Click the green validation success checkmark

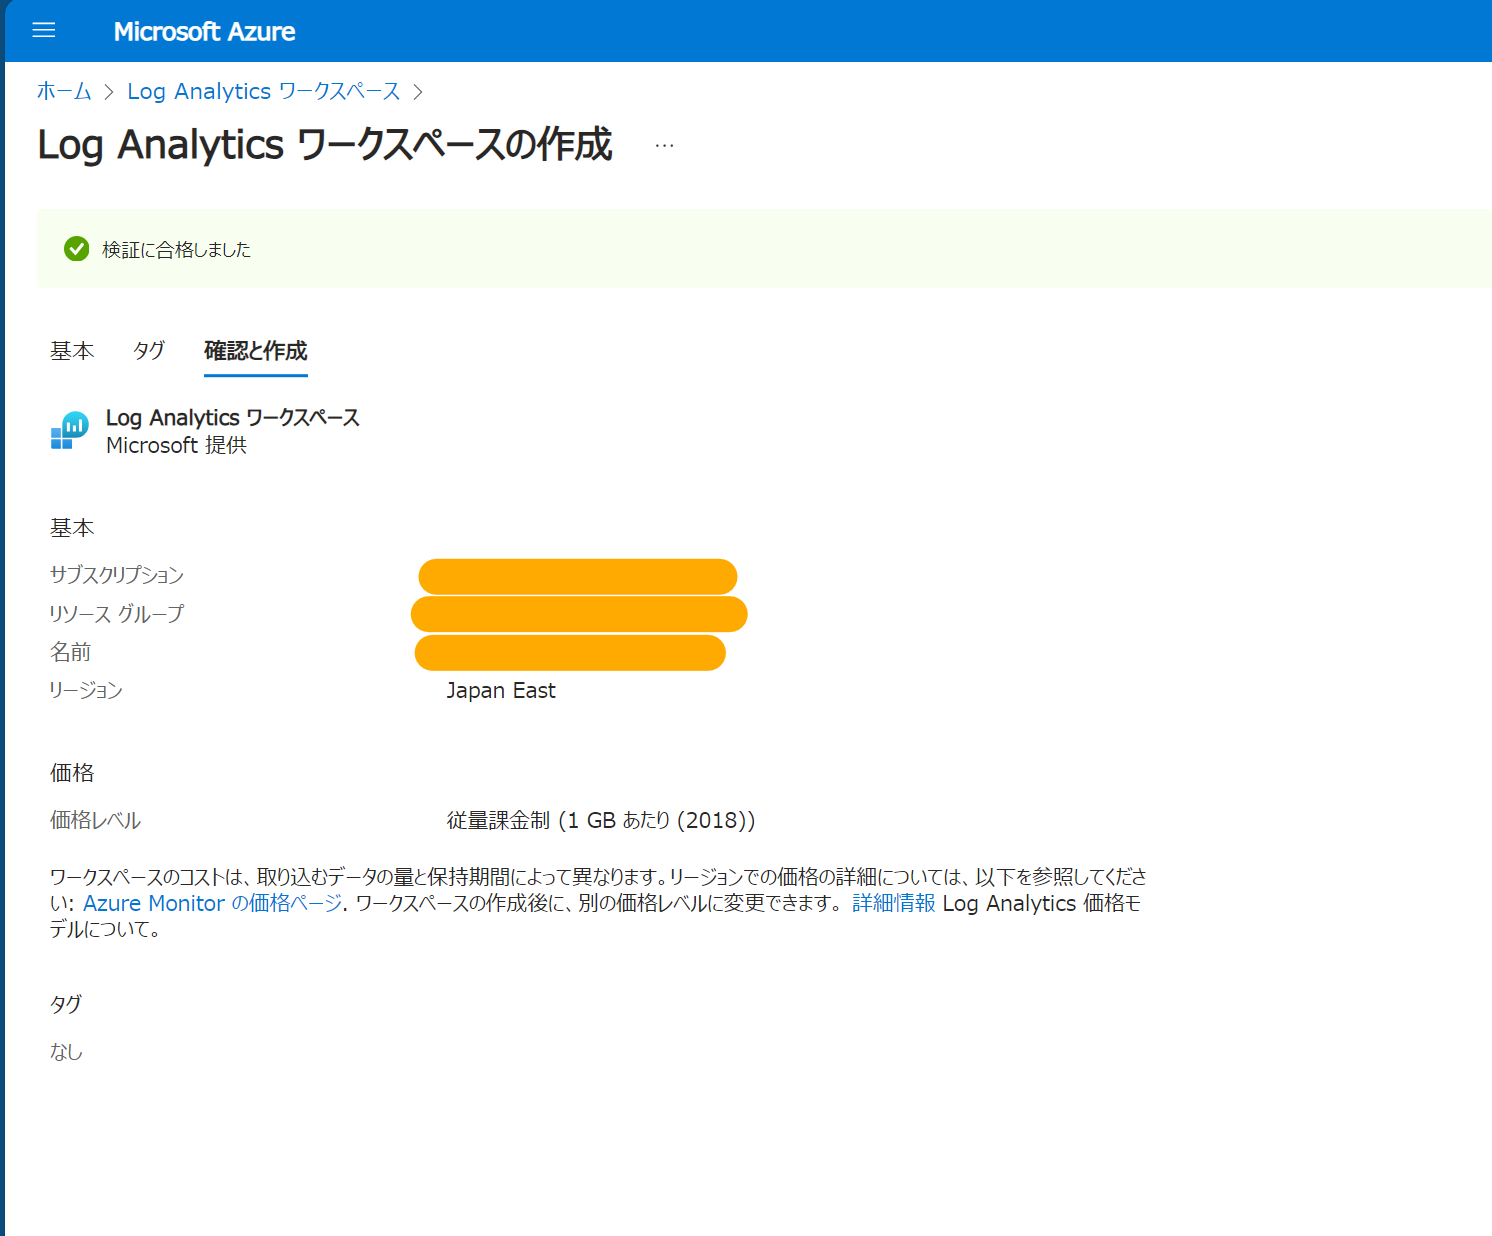point(77,249)
